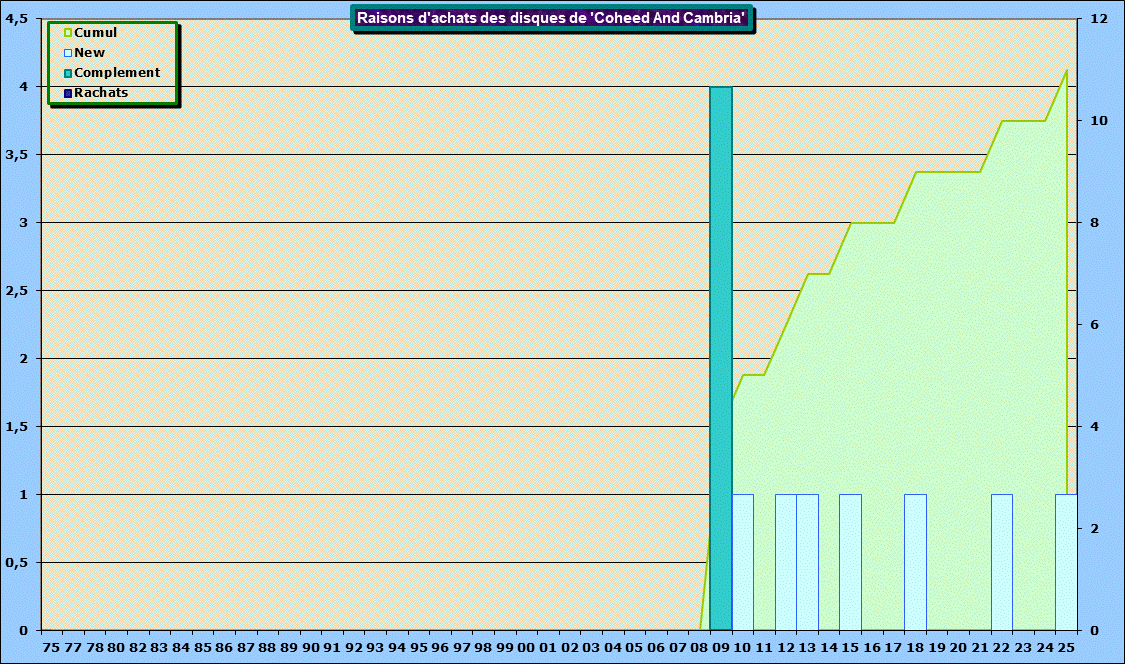
Task: Select the New bar for year 18
Action: pos(915,562)
